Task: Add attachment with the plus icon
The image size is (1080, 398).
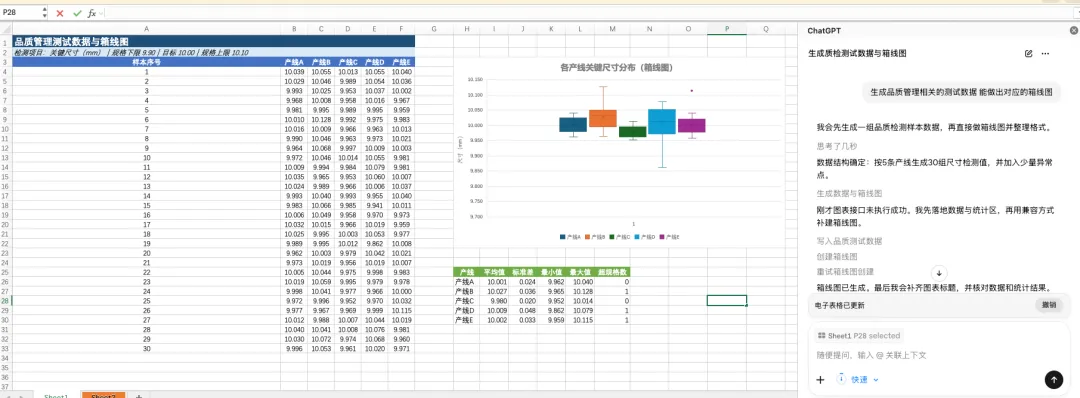Action: (x=820, y=379)
